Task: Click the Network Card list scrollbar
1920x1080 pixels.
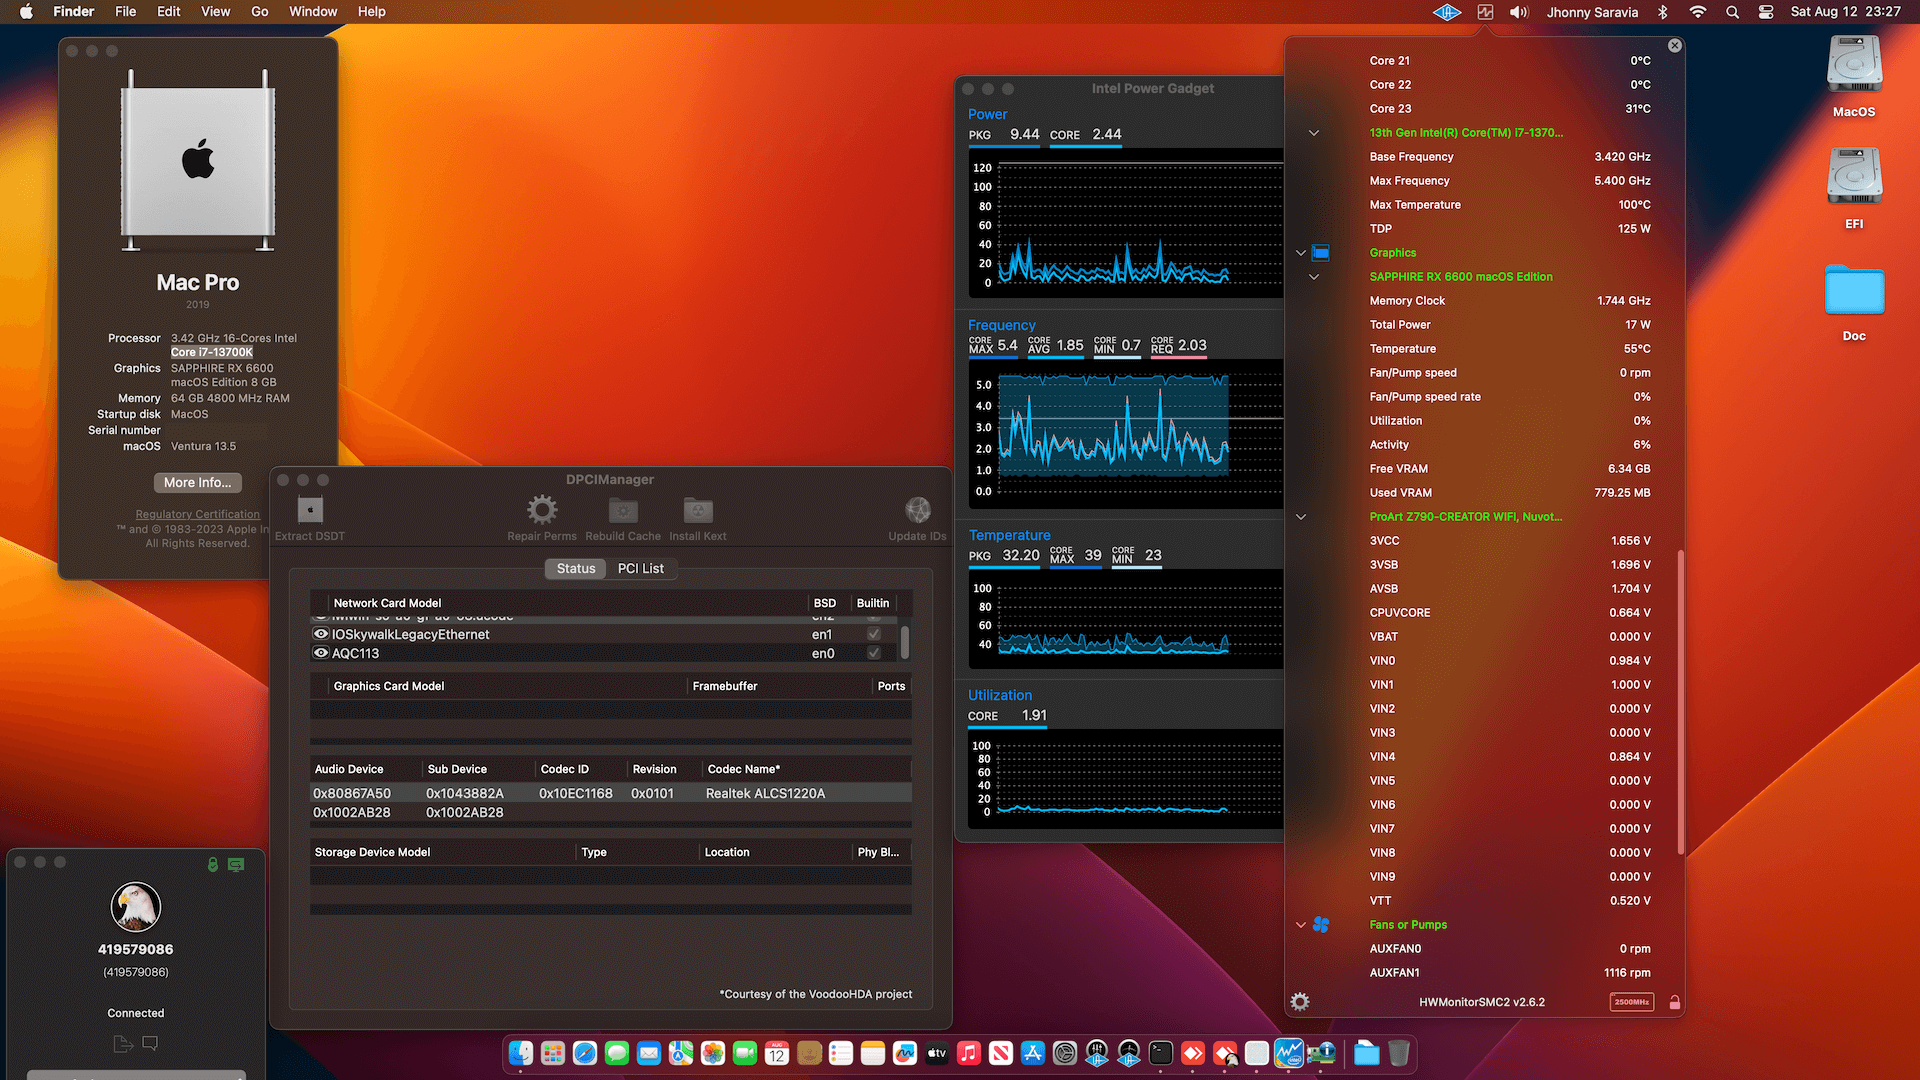Action: click(x=904, y=642)
